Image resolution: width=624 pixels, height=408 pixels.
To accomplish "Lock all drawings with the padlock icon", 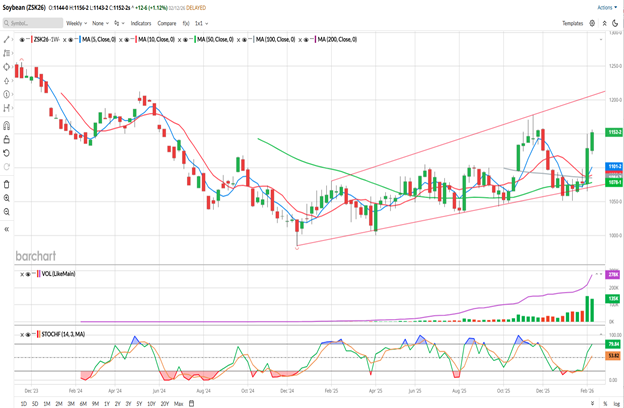I will [6, 139].
